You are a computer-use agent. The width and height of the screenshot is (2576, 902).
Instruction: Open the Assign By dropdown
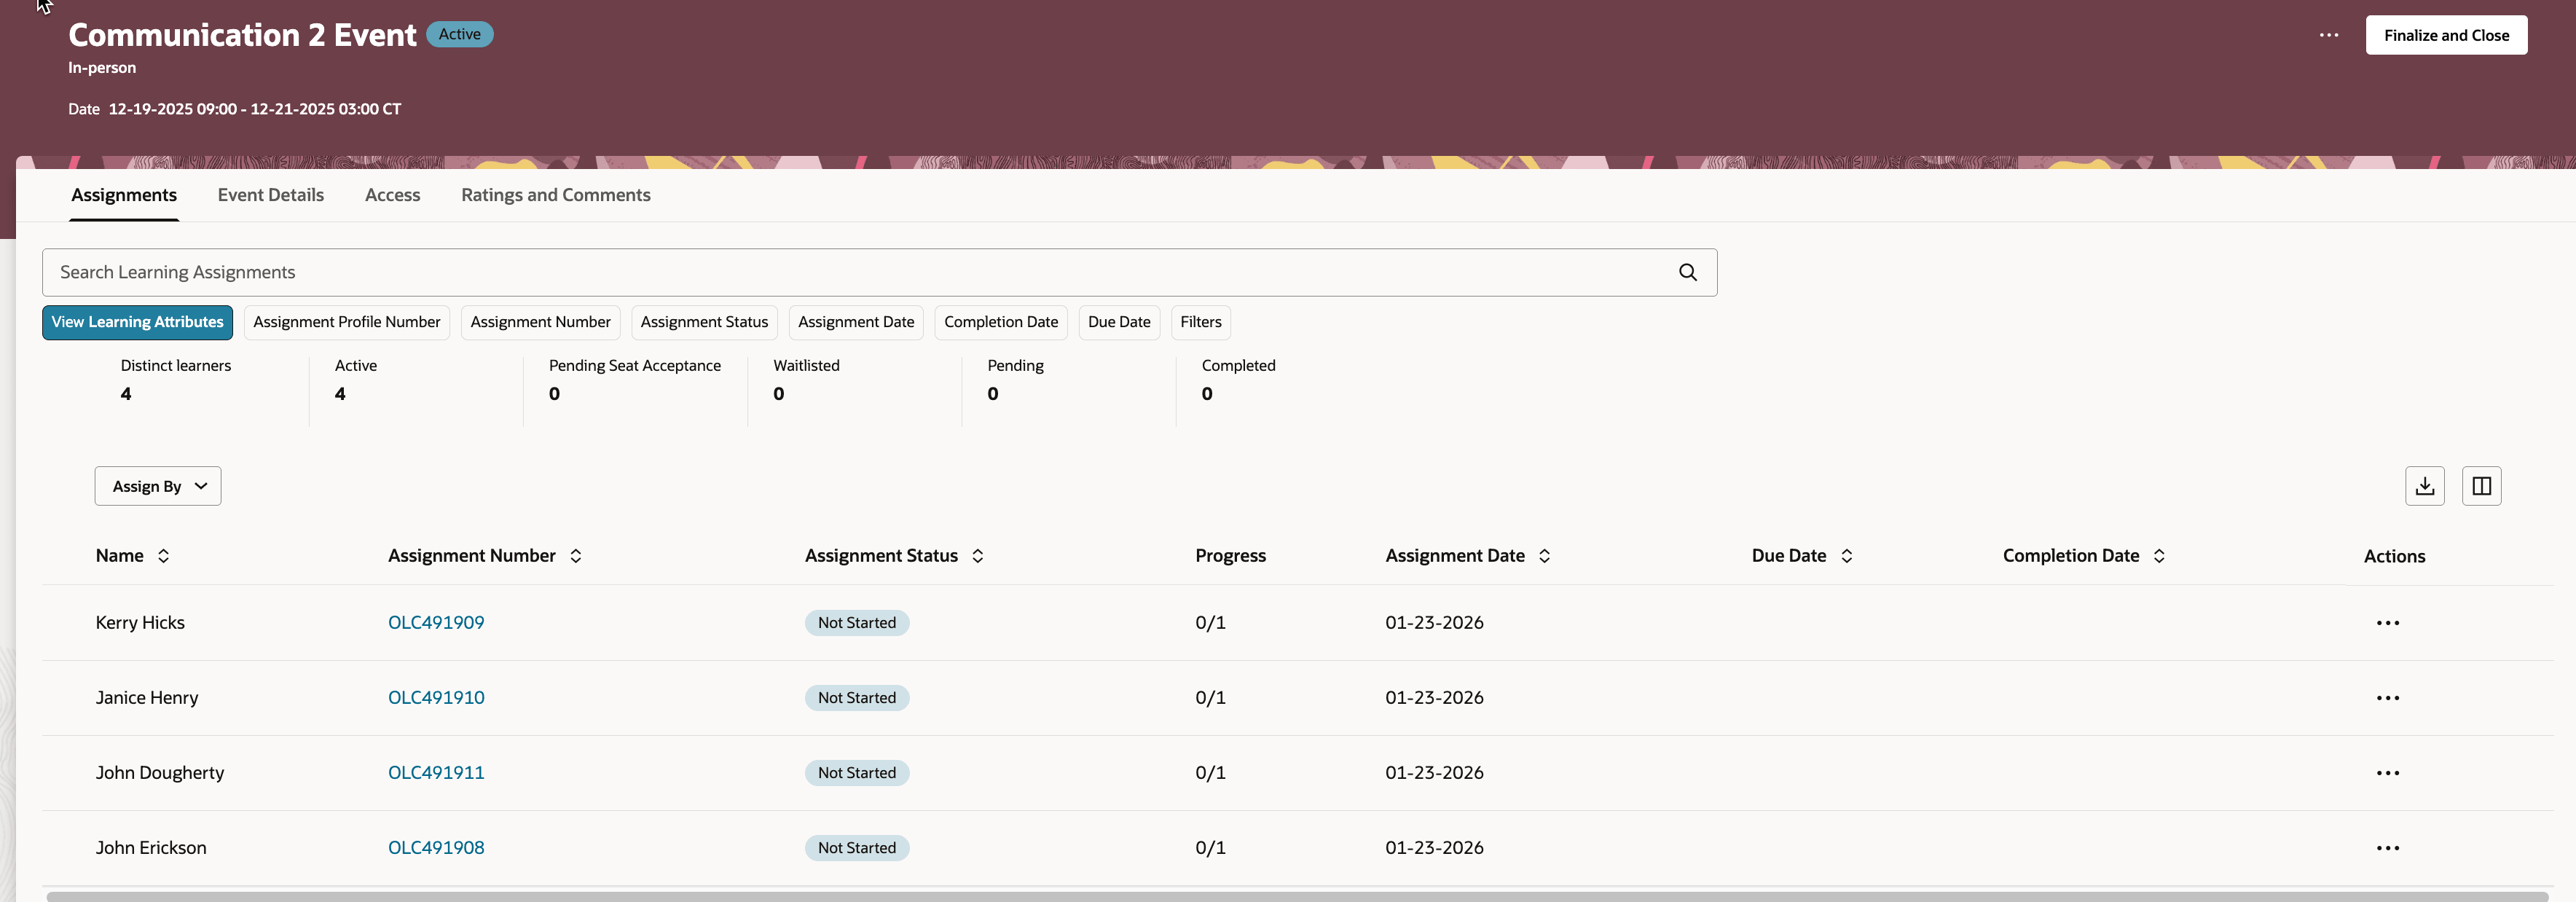(x=157, y=486)
